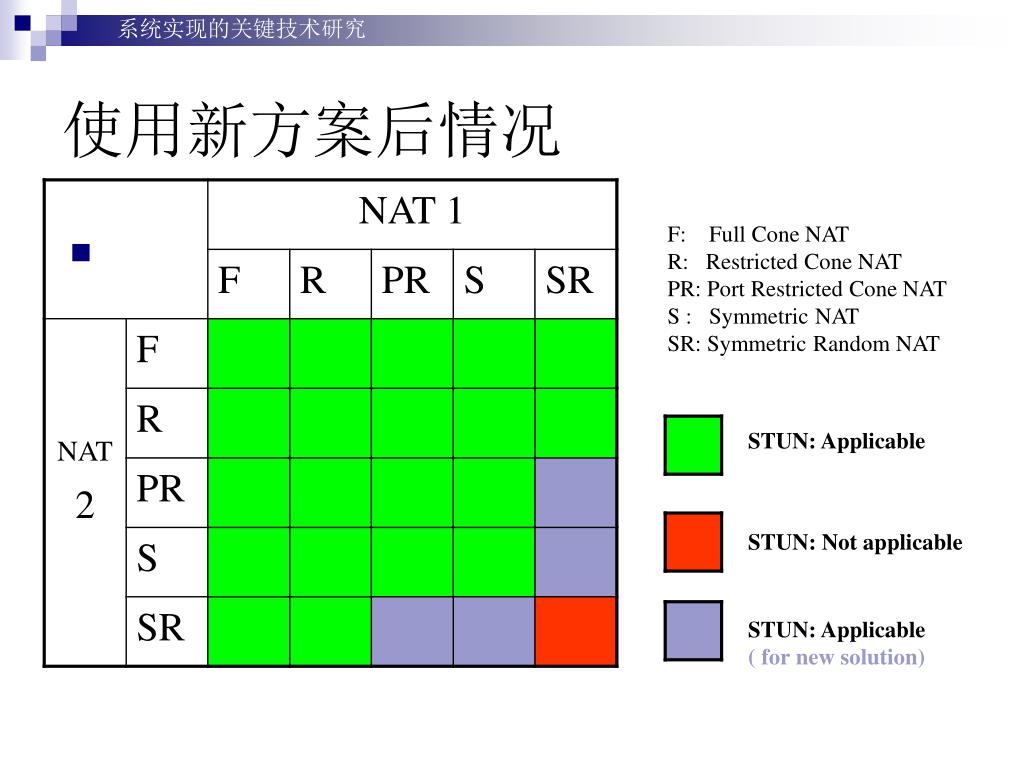Select the green cell at row PR, column PR
Viewport: 1024px width, 768px height.
coord(412,492)
